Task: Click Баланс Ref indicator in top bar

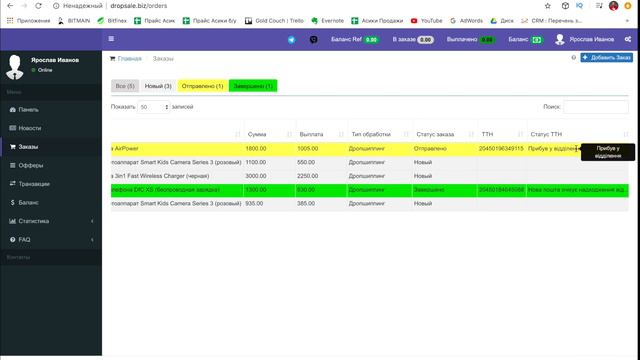Action: [355, 40]
